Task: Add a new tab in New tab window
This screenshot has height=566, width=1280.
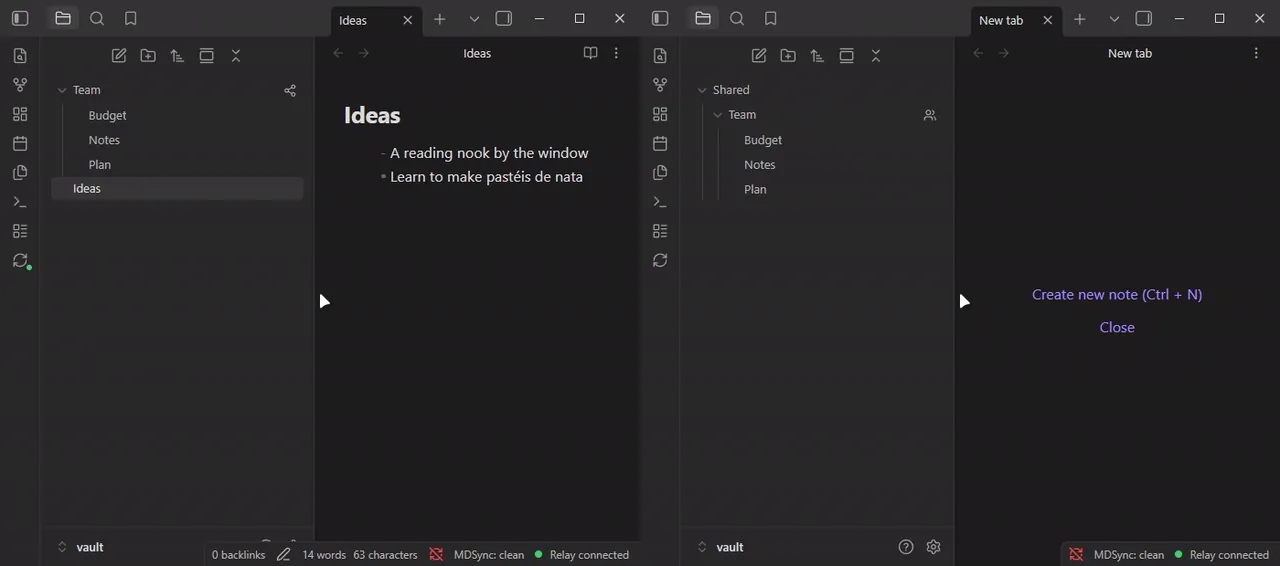Action: click(1080, 19)
